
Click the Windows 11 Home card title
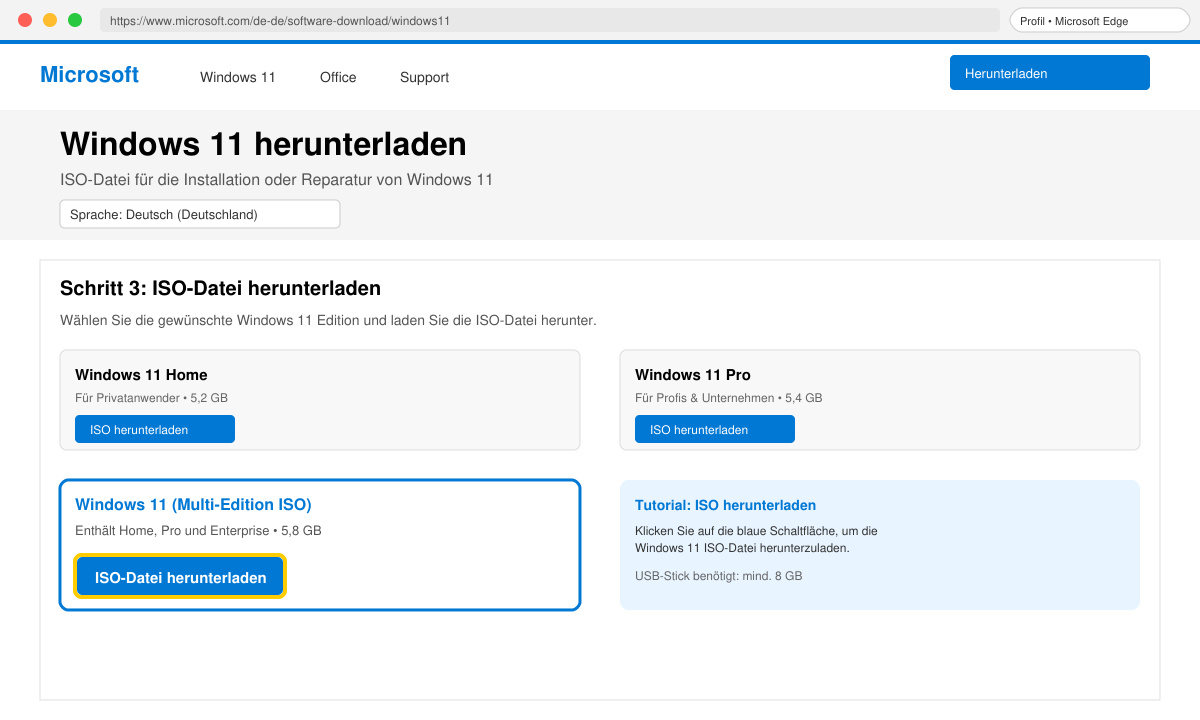141,375
